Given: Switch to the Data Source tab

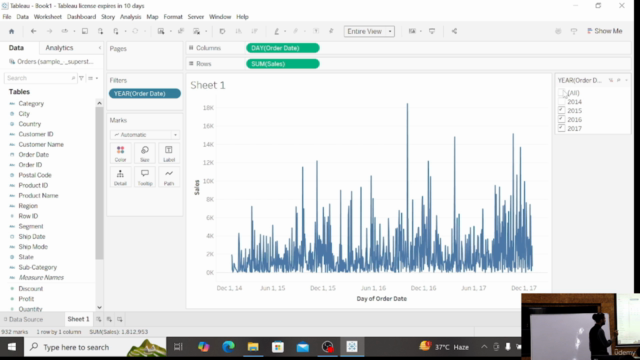Looking at the screenshot, I should coord(23,319).
